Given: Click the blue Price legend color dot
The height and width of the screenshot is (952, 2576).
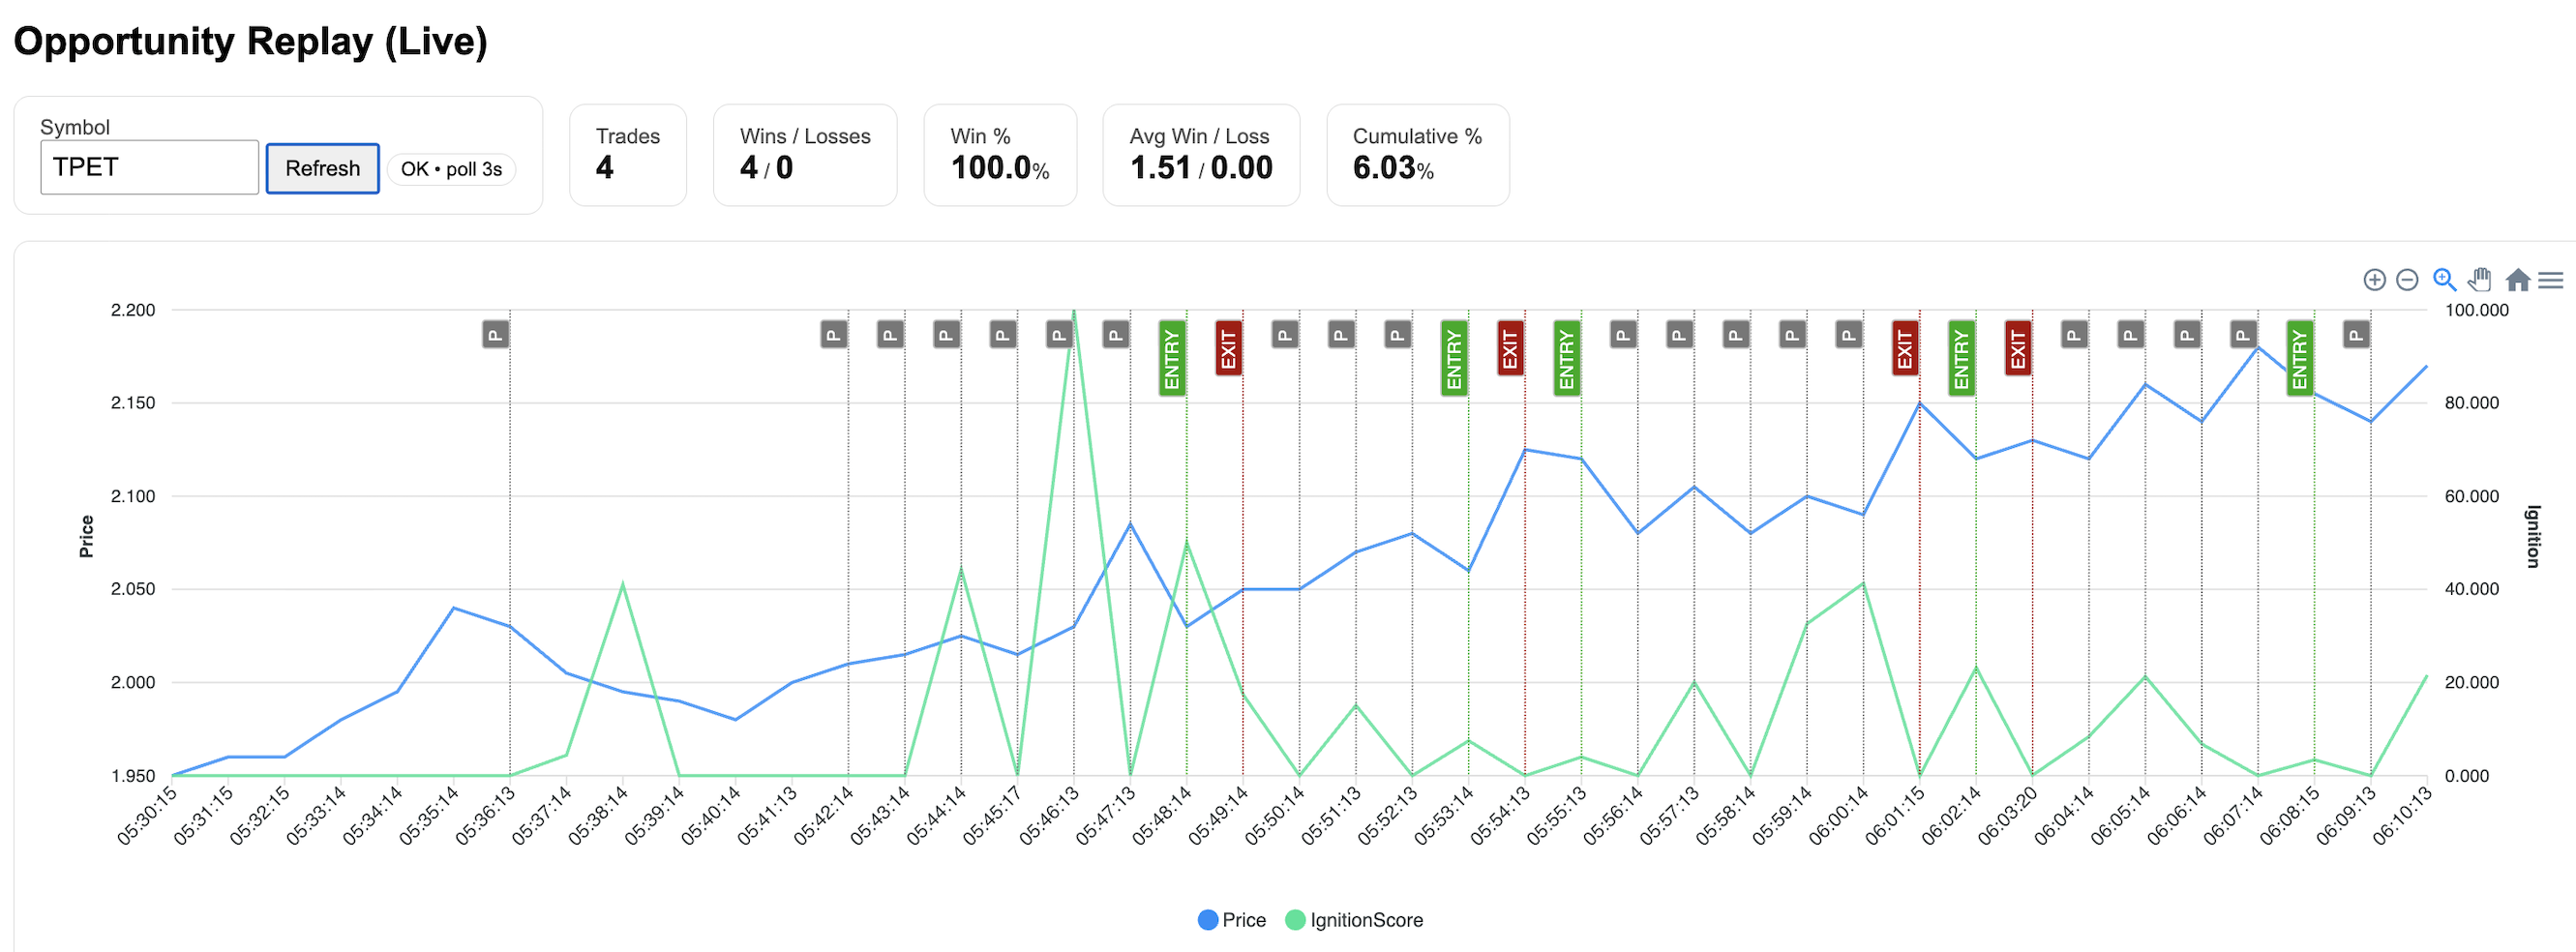Looking at the screenshot, I should [x=1207, y=920].
